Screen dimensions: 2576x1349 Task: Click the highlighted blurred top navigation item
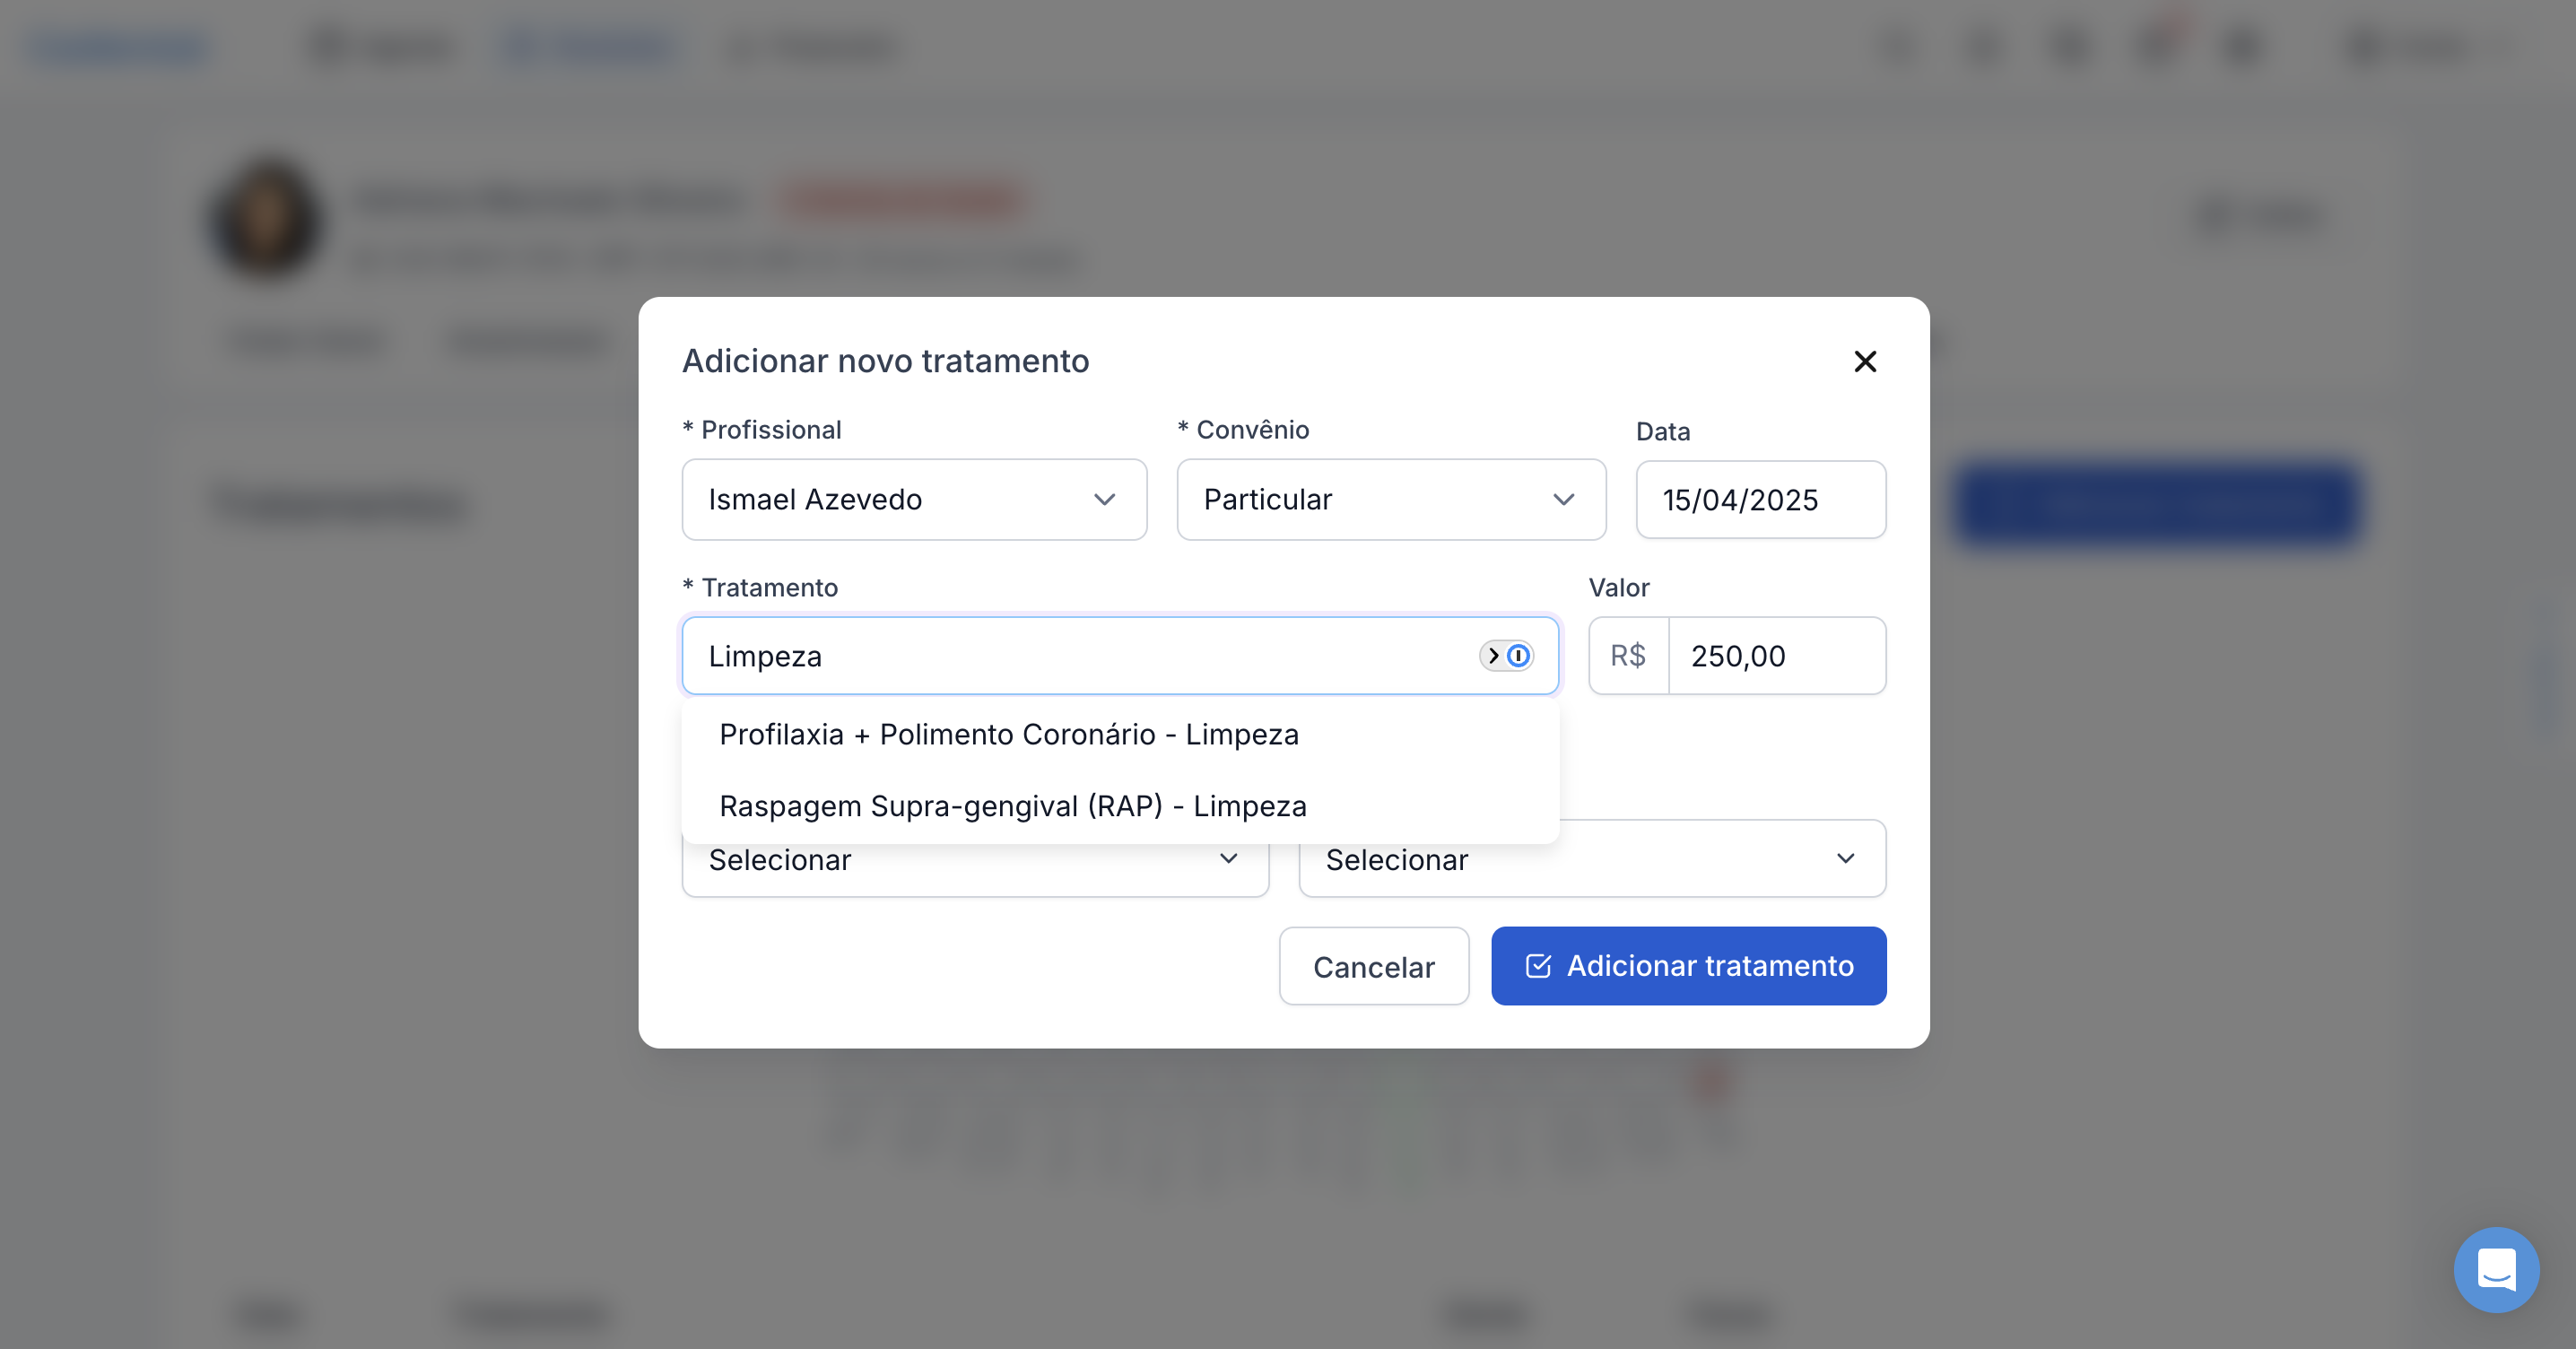point(587,47)
